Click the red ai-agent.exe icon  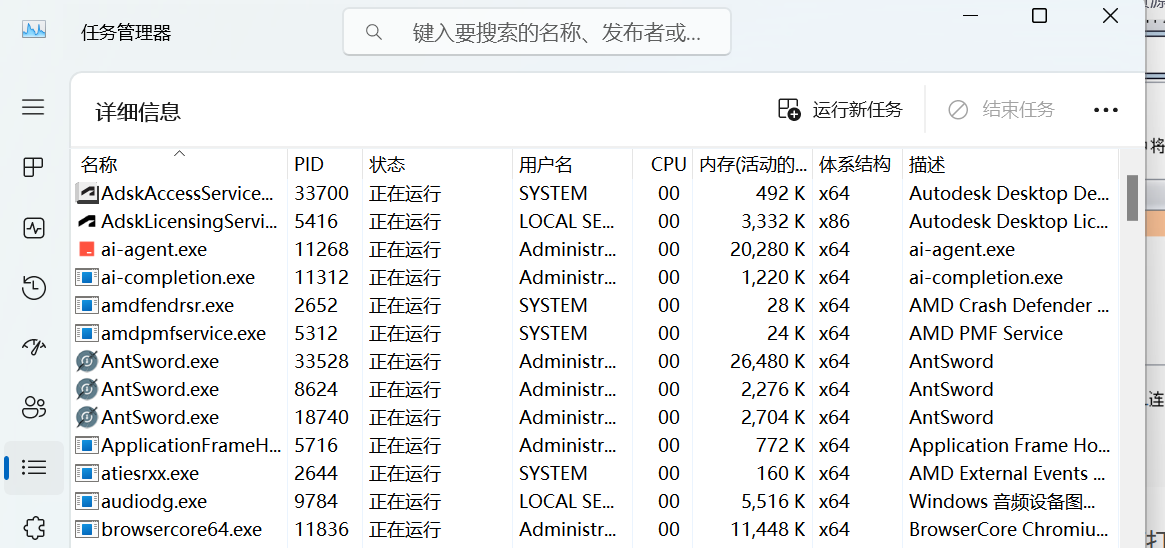87,249
